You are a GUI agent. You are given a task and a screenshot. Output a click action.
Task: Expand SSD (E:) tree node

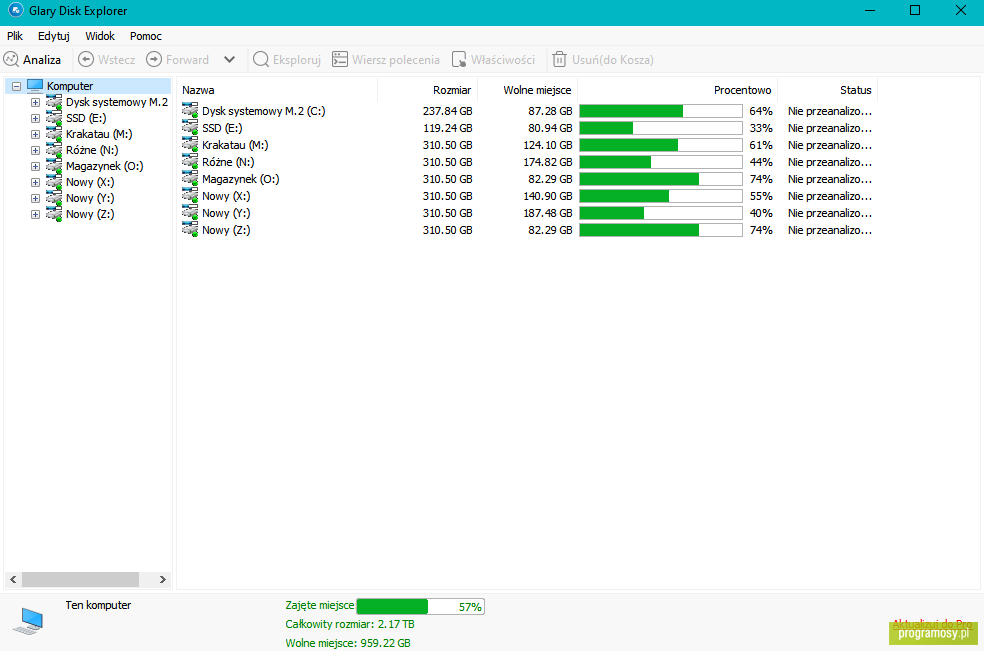tap(36, 118)
